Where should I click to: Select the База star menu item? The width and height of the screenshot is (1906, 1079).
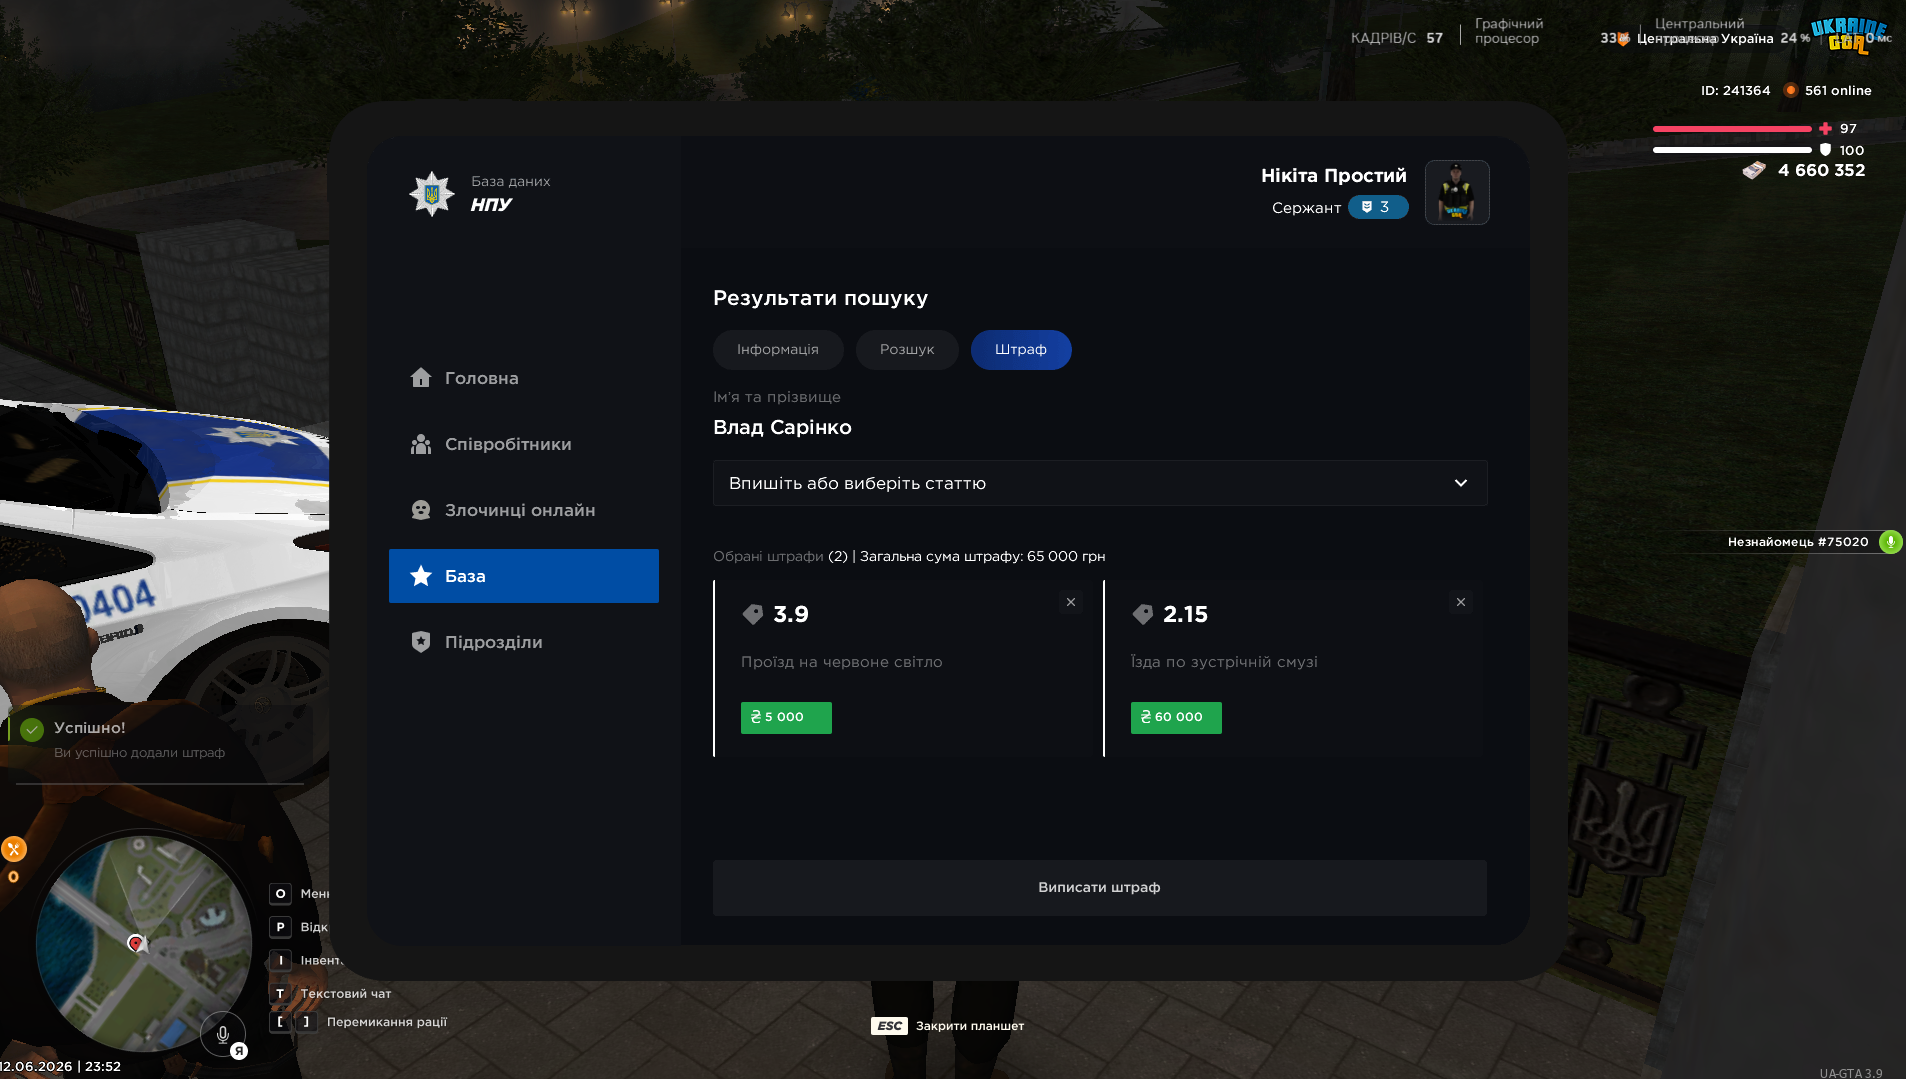pos(523,576)
